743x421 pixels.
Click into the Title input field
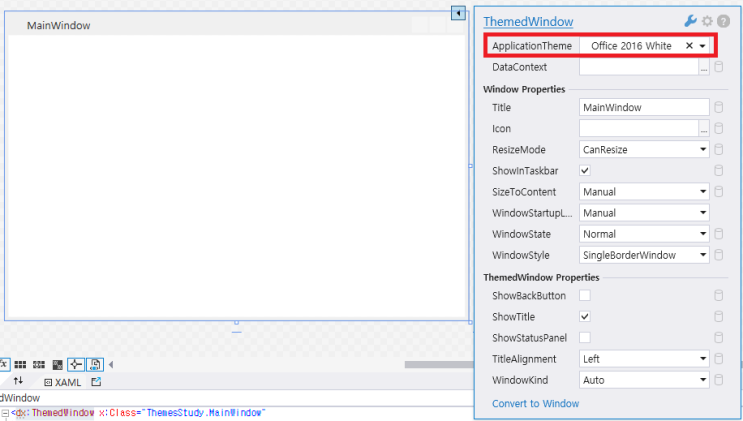pos(644,107)
